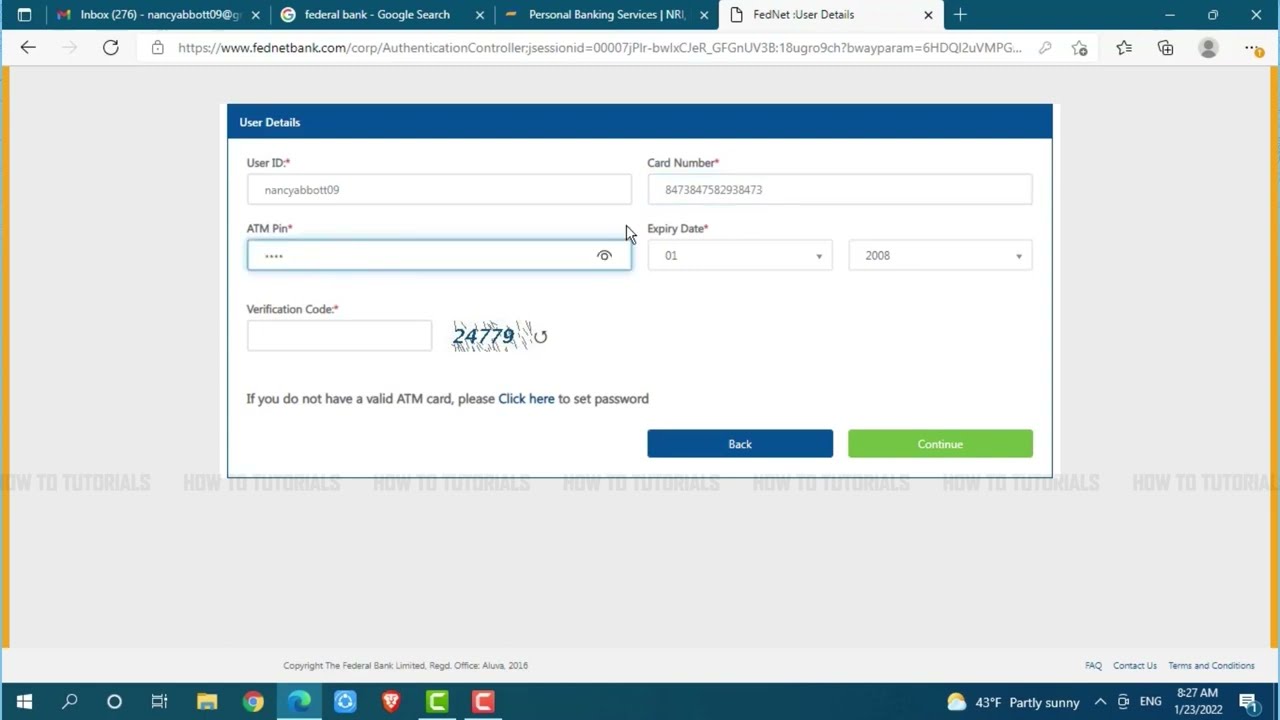
Task: Click the address bar URL
Action: point(600,48)
